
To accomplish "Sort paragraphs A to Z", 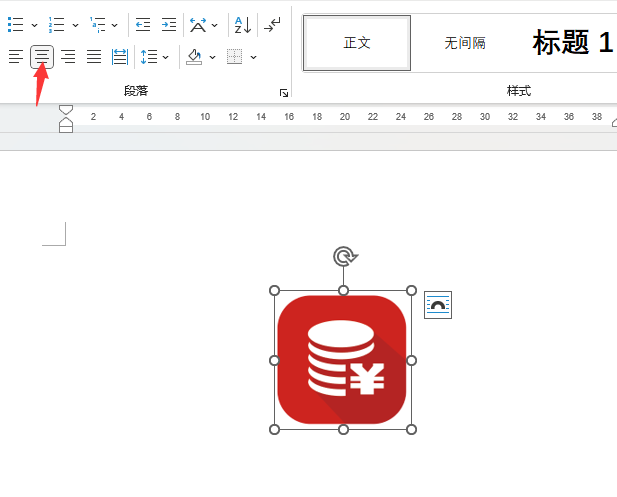I will [243, 25].
